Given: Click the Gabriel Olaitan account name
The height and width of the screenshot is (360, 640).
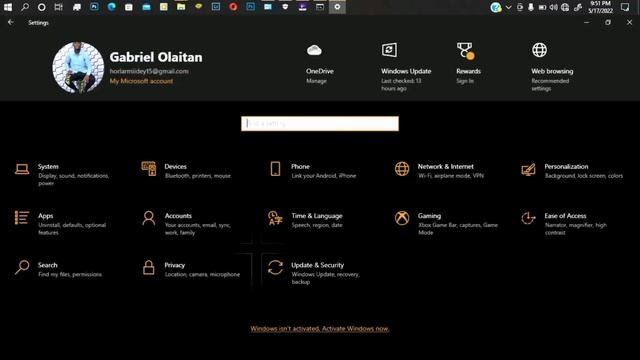Looking at the screenshot, I should coord(156,57).
